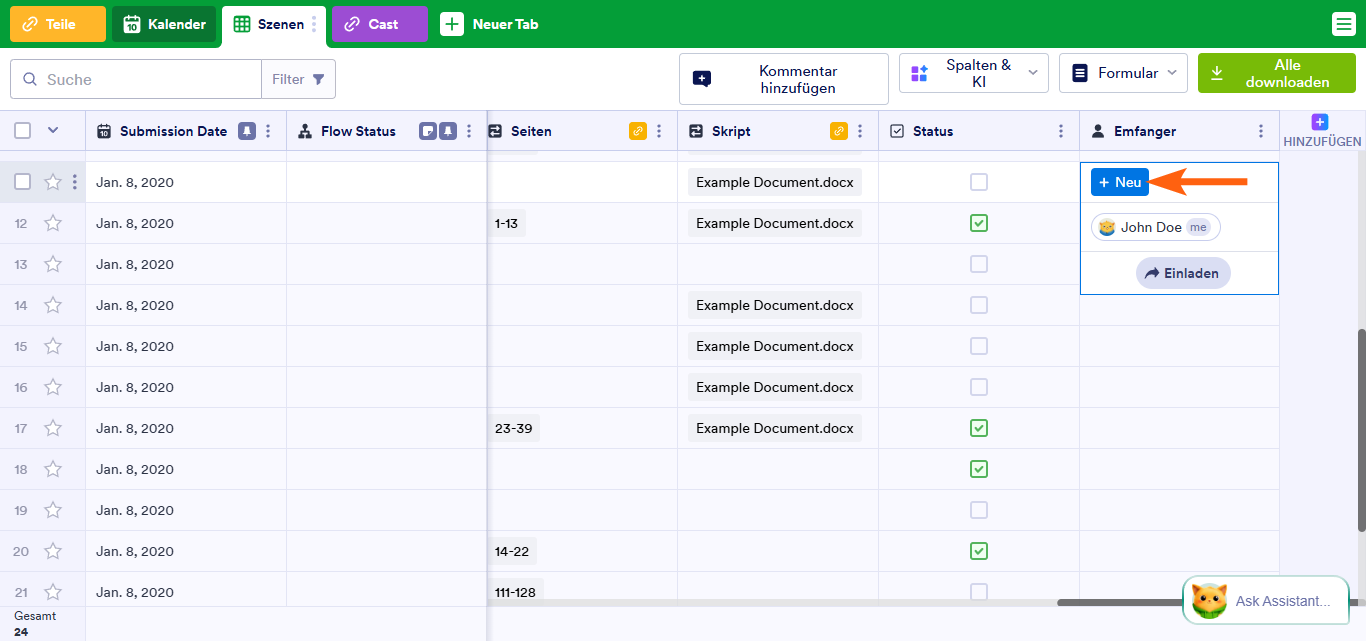Uncheck the Status checkbox in row 12
Screen dimensions: 1366x641
click(x=979, y=223)
